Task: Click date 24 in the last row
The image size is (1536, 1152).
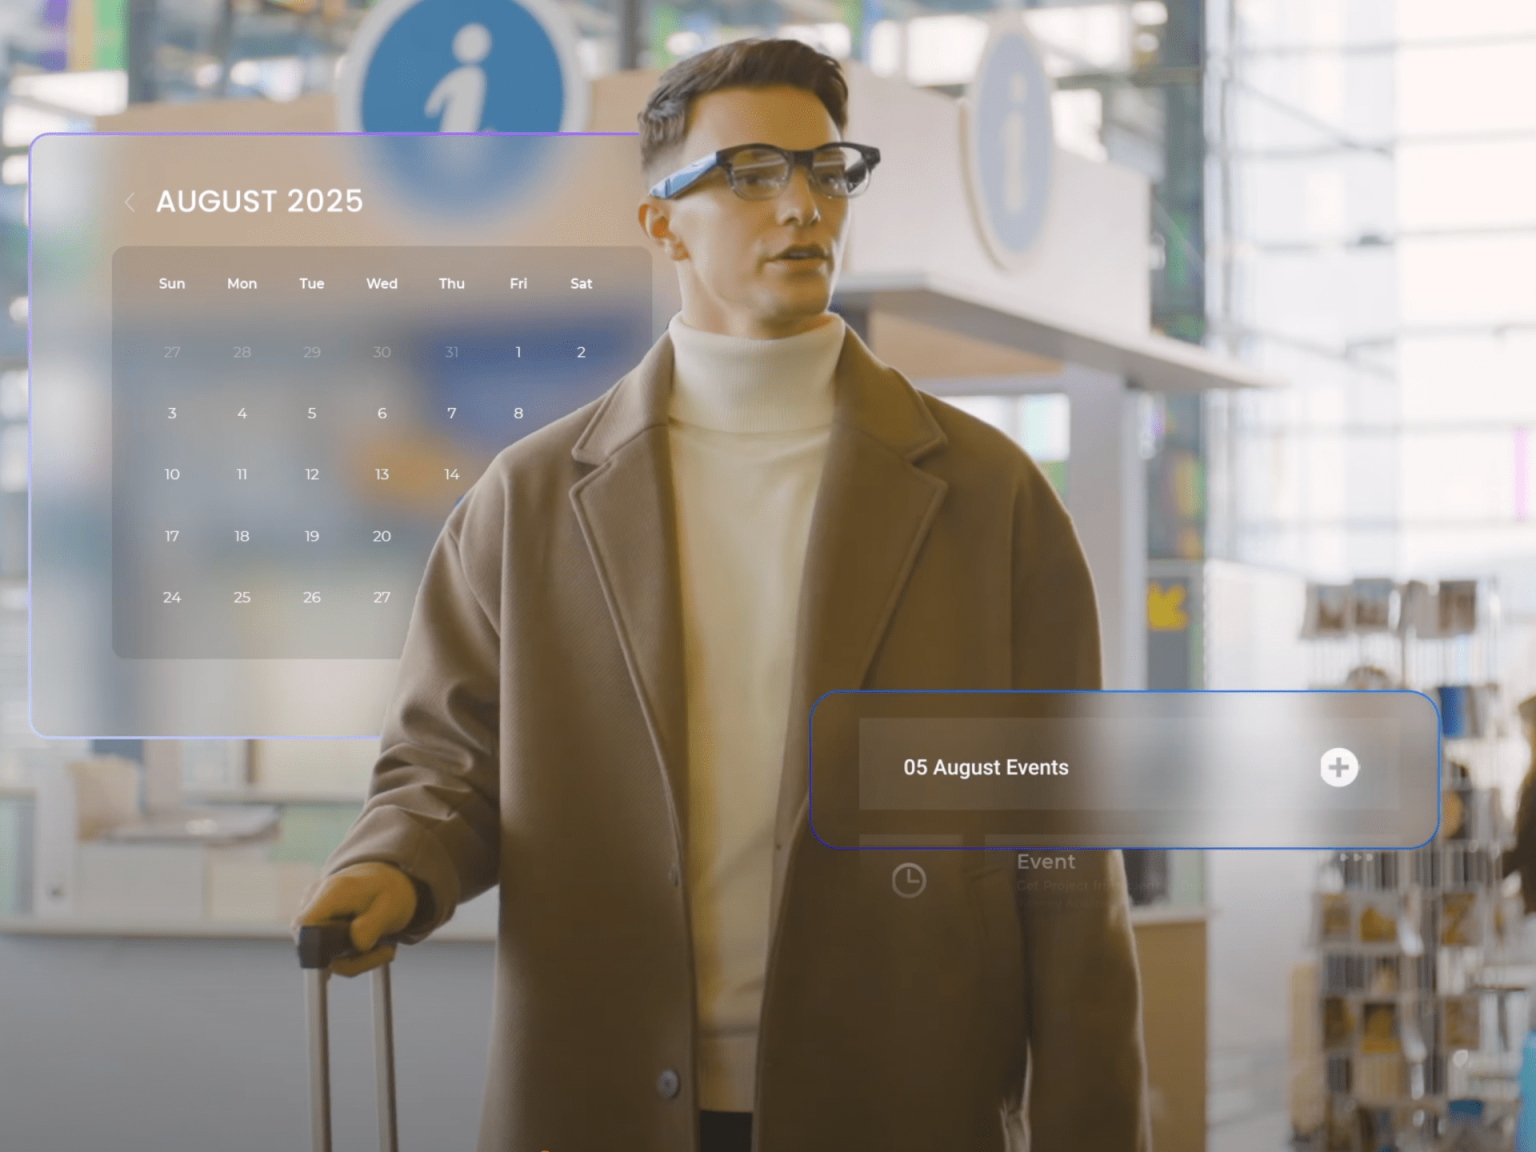Action: point(172,597)
